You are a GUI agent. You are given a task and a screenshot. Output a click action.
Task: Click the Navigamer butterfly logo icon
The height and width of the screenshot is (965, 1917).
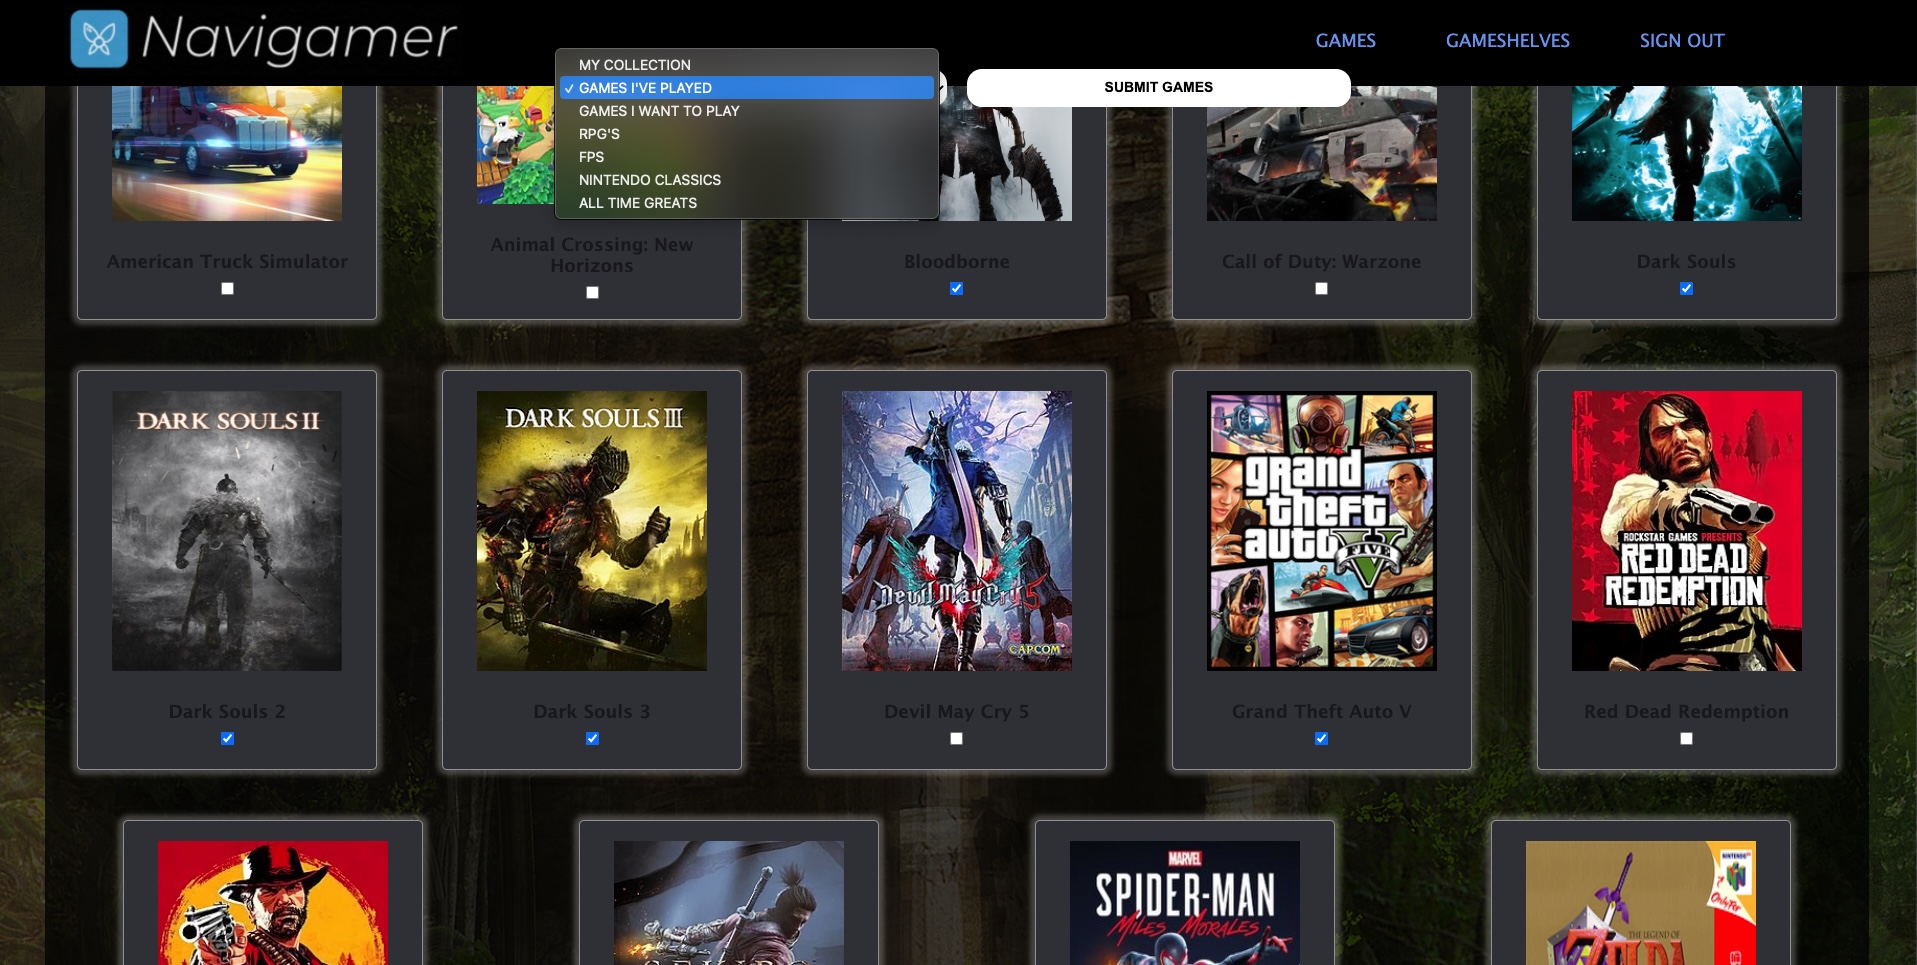click(x=99, y=39)
